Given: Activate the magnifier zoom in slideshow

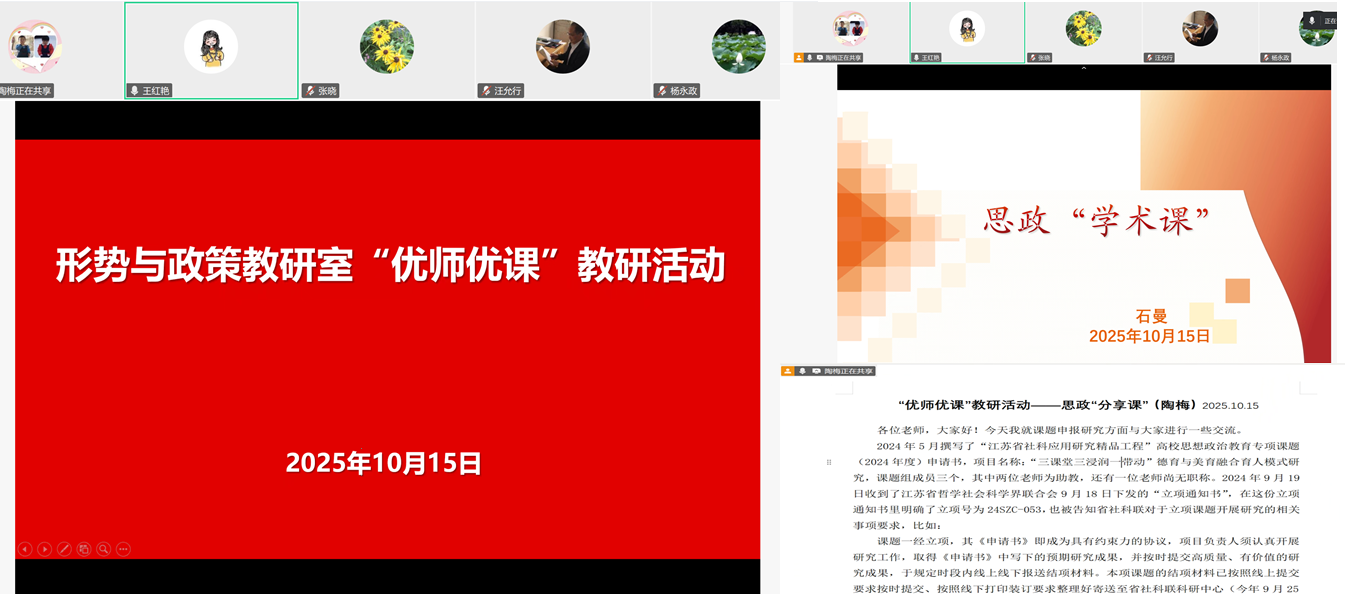Looking at the screenshot, I should point(103,549).
